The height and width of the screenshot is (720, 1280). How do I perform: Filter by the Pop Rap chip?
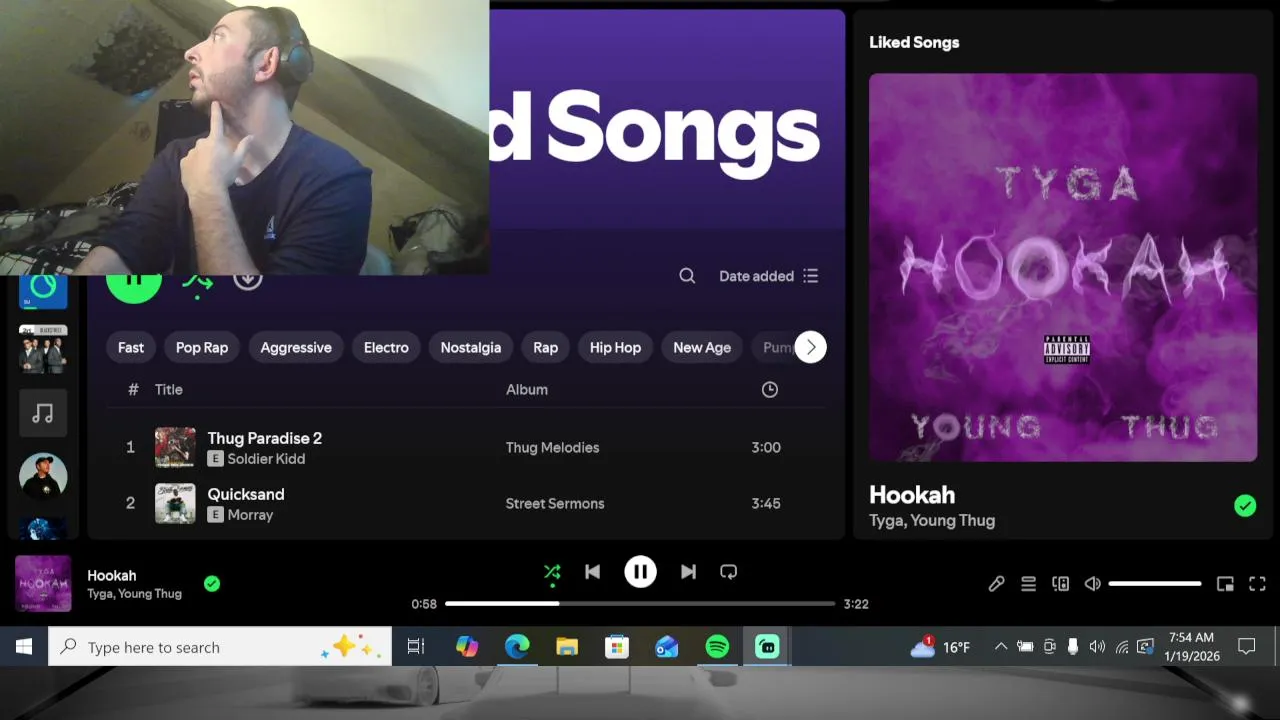tap(202, 347)
